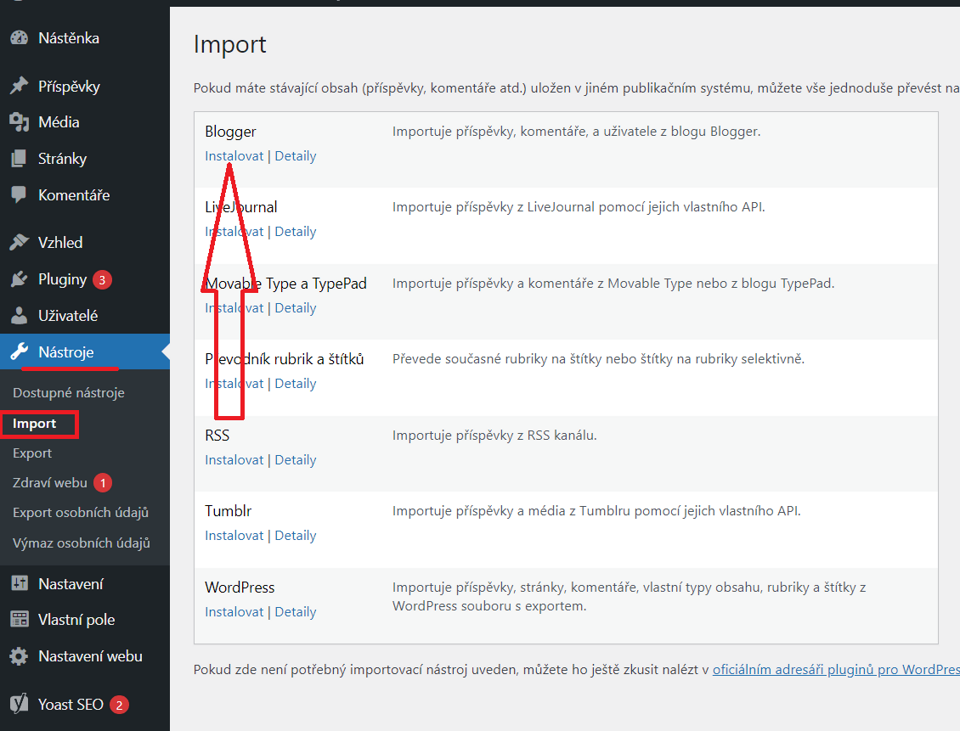
Task: Click the RSS importer name
Action: (217, 435)
